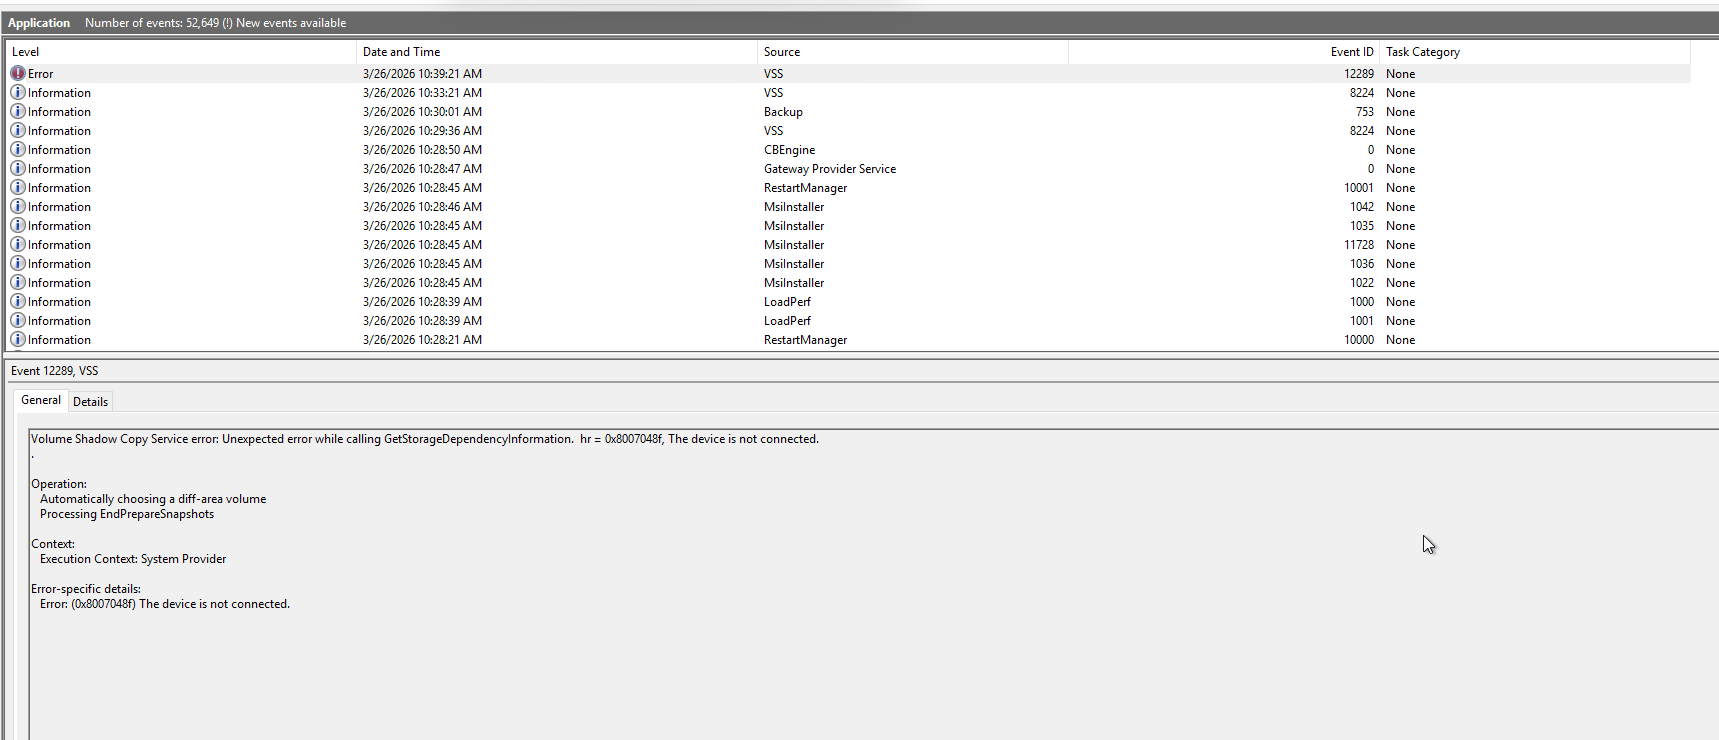This screenshot has width=1719, height=740.
Task: Click event ID '11728'
Action: pos(1359,245)
